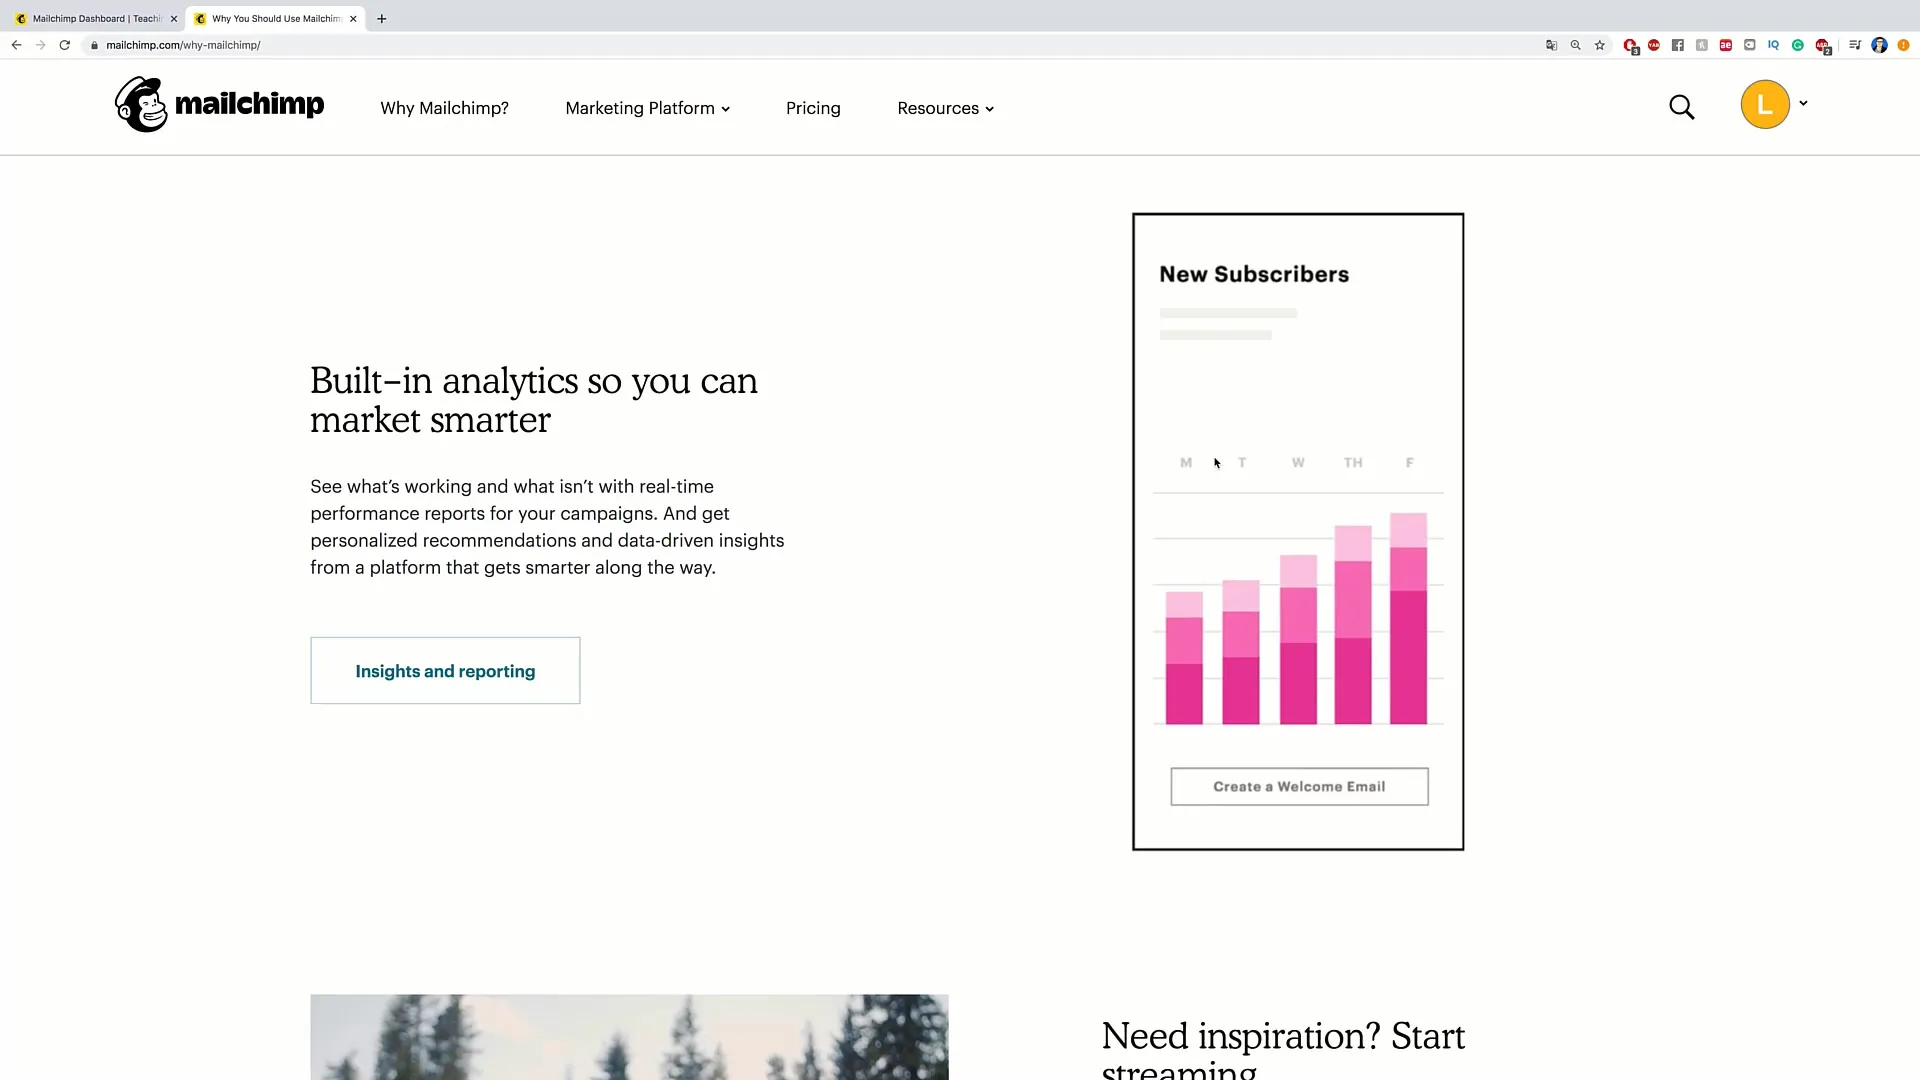
Task: Click the forward navigation arrow icon
Action: (x=40, y=45)
